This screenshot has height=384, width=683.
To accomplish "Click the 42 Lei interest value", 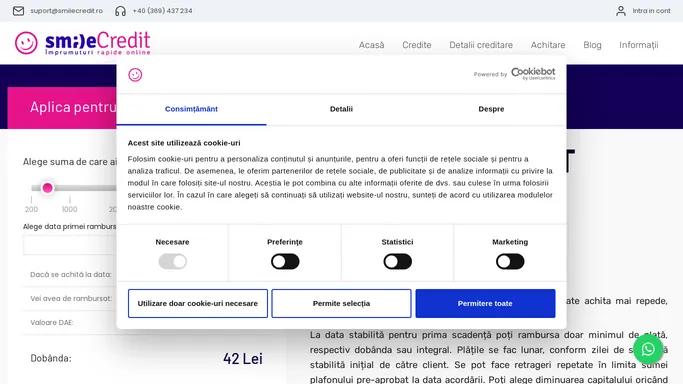I will (243, 359).
